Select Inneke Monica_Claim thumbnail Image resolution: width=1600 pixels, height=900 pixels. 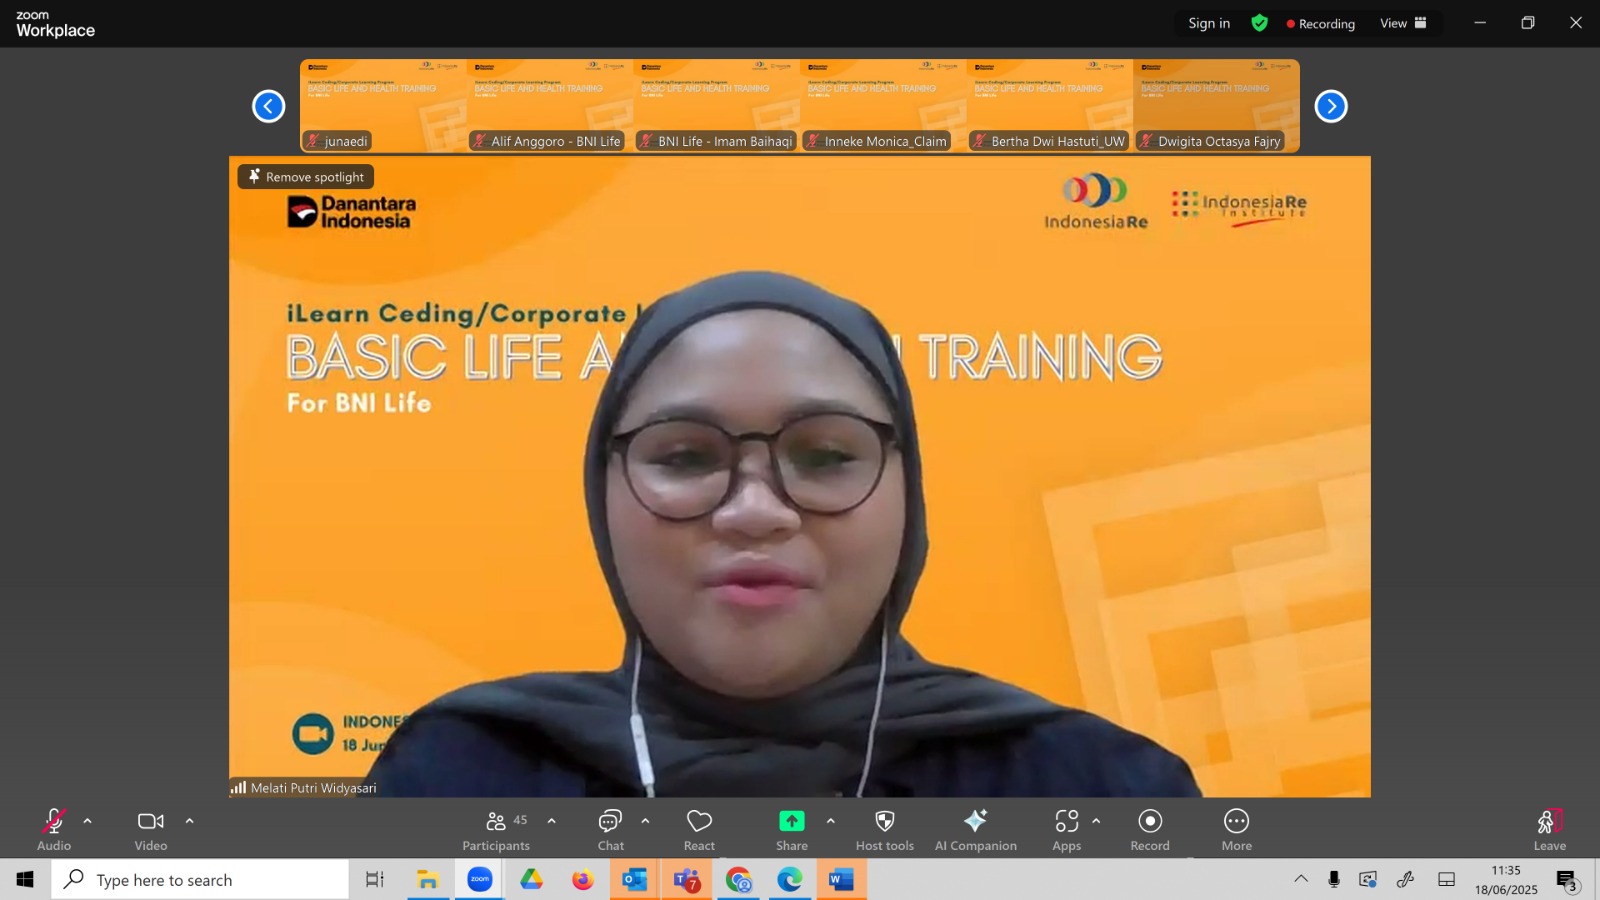point(884,105)
